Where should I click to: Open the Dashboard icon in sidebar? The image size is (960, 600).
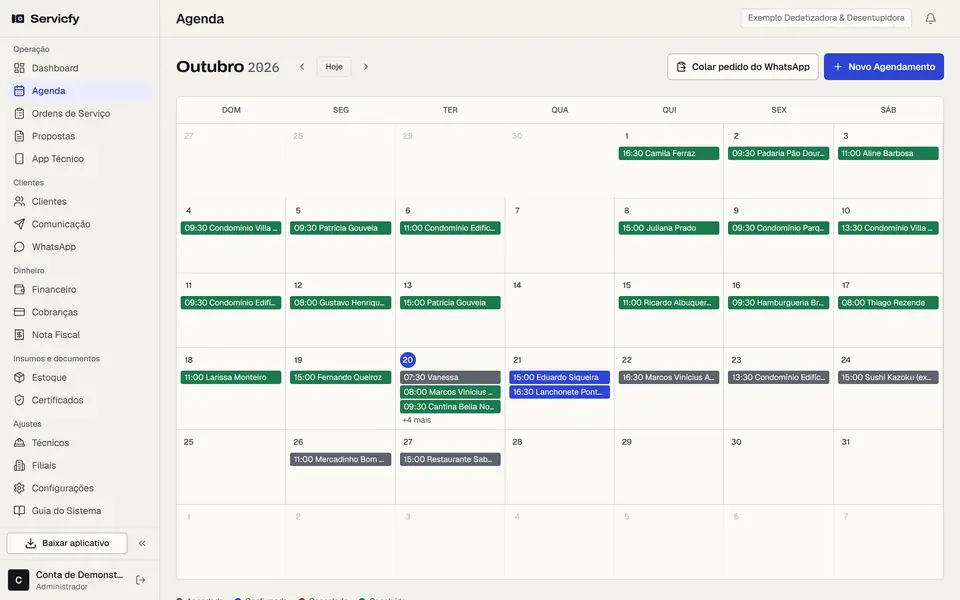[20, 68]
